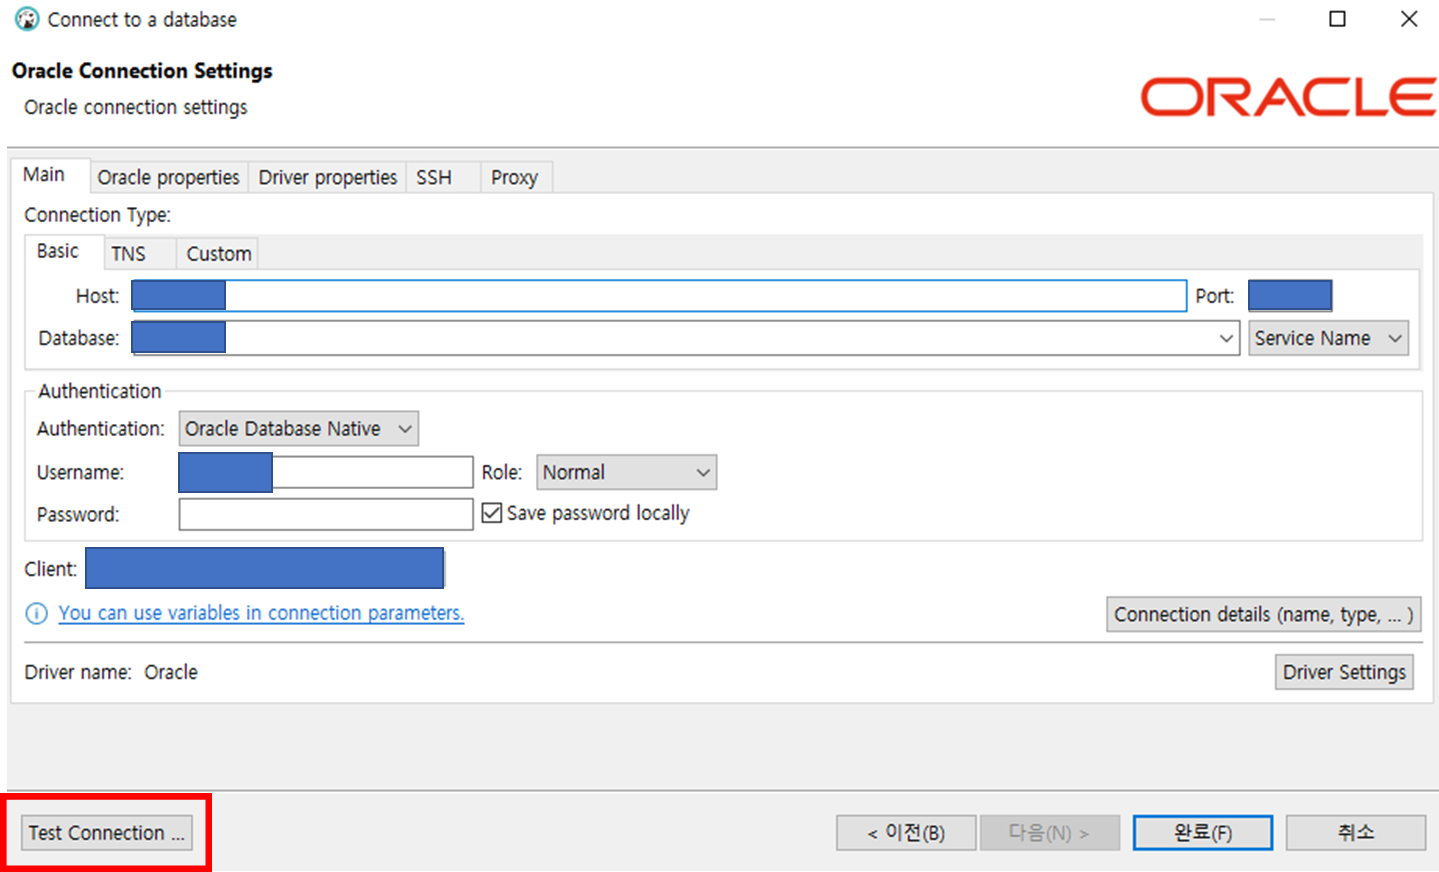The image size is (1439, 872).
Task: Click the info icon beside variables link
Action: tap(36, 613)
